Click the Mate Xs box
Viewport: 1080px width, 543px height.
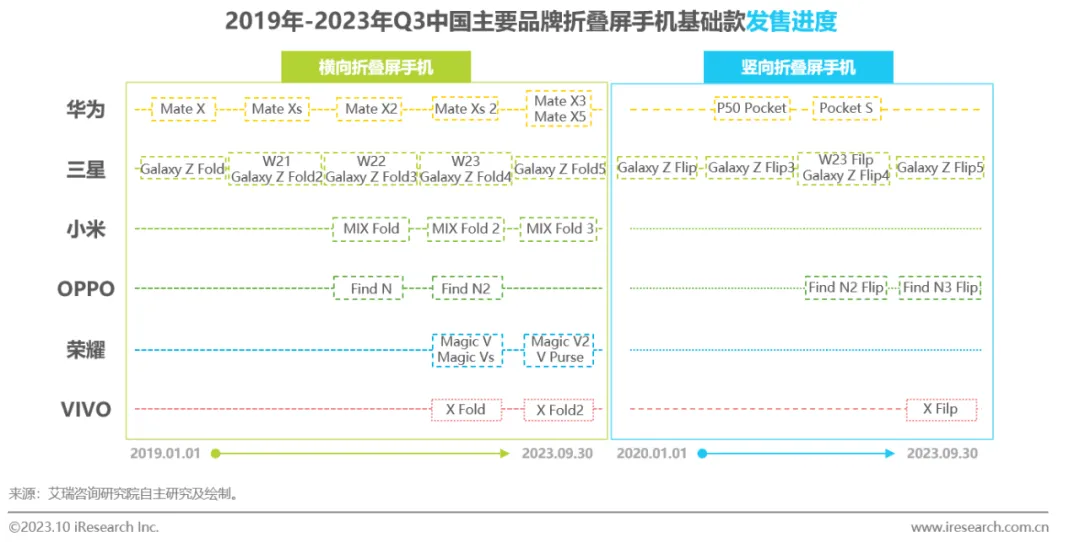pos(277,109)
